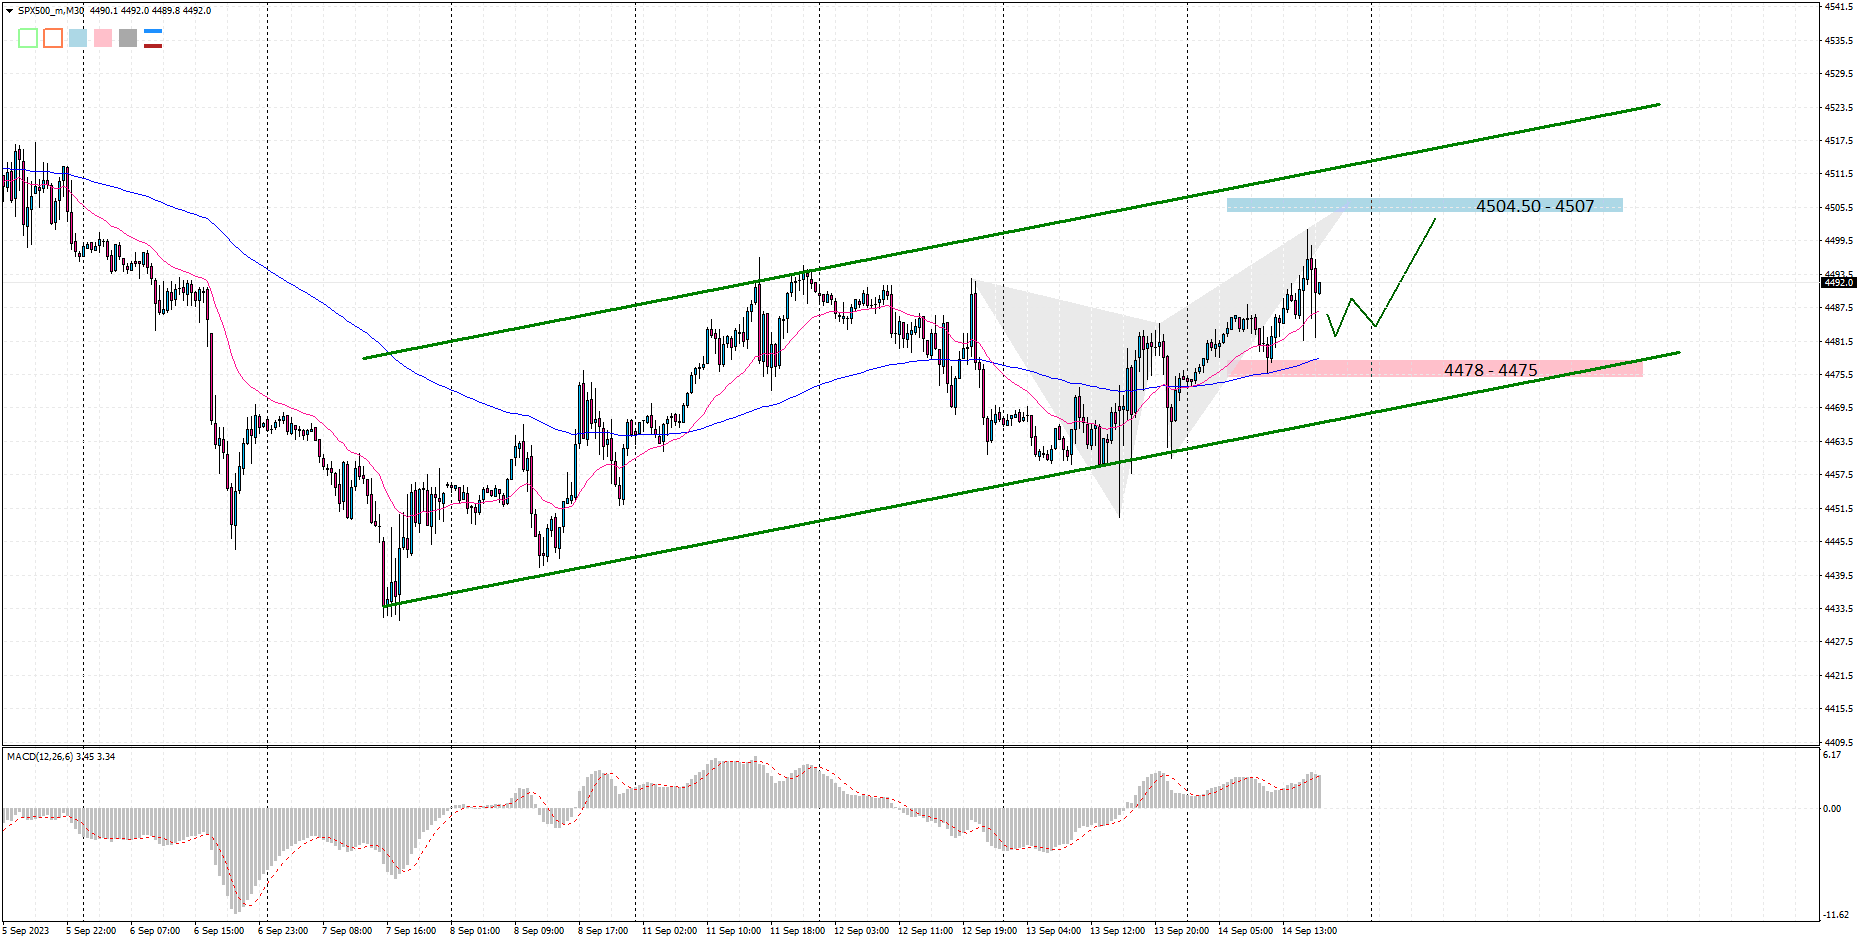The width and height of the screenshot is (1860, 942).
Task: Click the gray filled square swatch
Action: click(x=128, y=38)
